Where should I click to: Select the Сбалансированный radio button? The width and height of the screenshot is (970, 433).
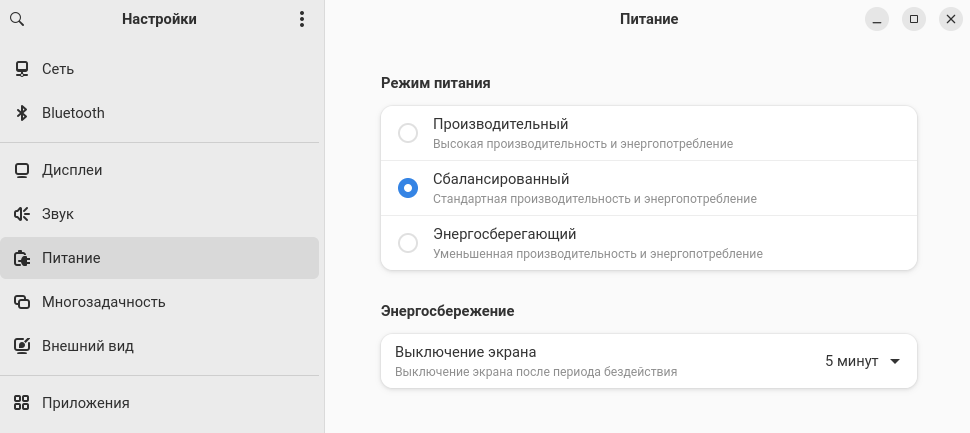coord(408,188)
